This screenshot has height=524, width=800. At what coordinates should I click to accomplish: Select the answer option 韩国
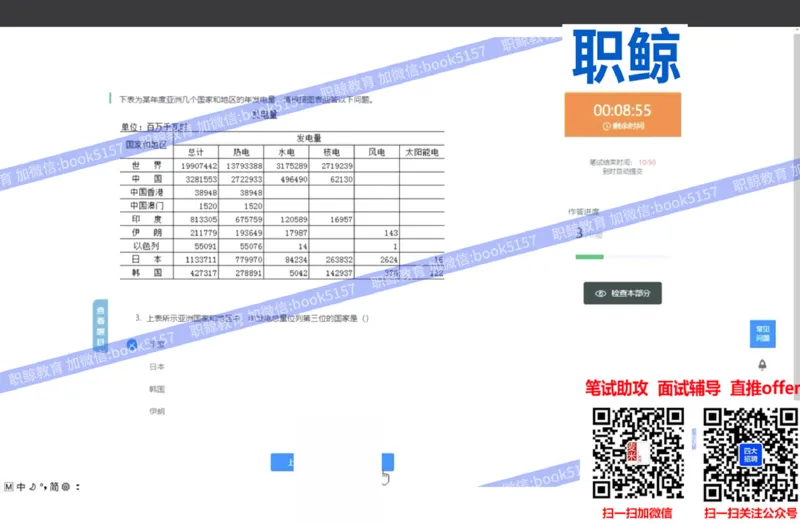(157, 389)
